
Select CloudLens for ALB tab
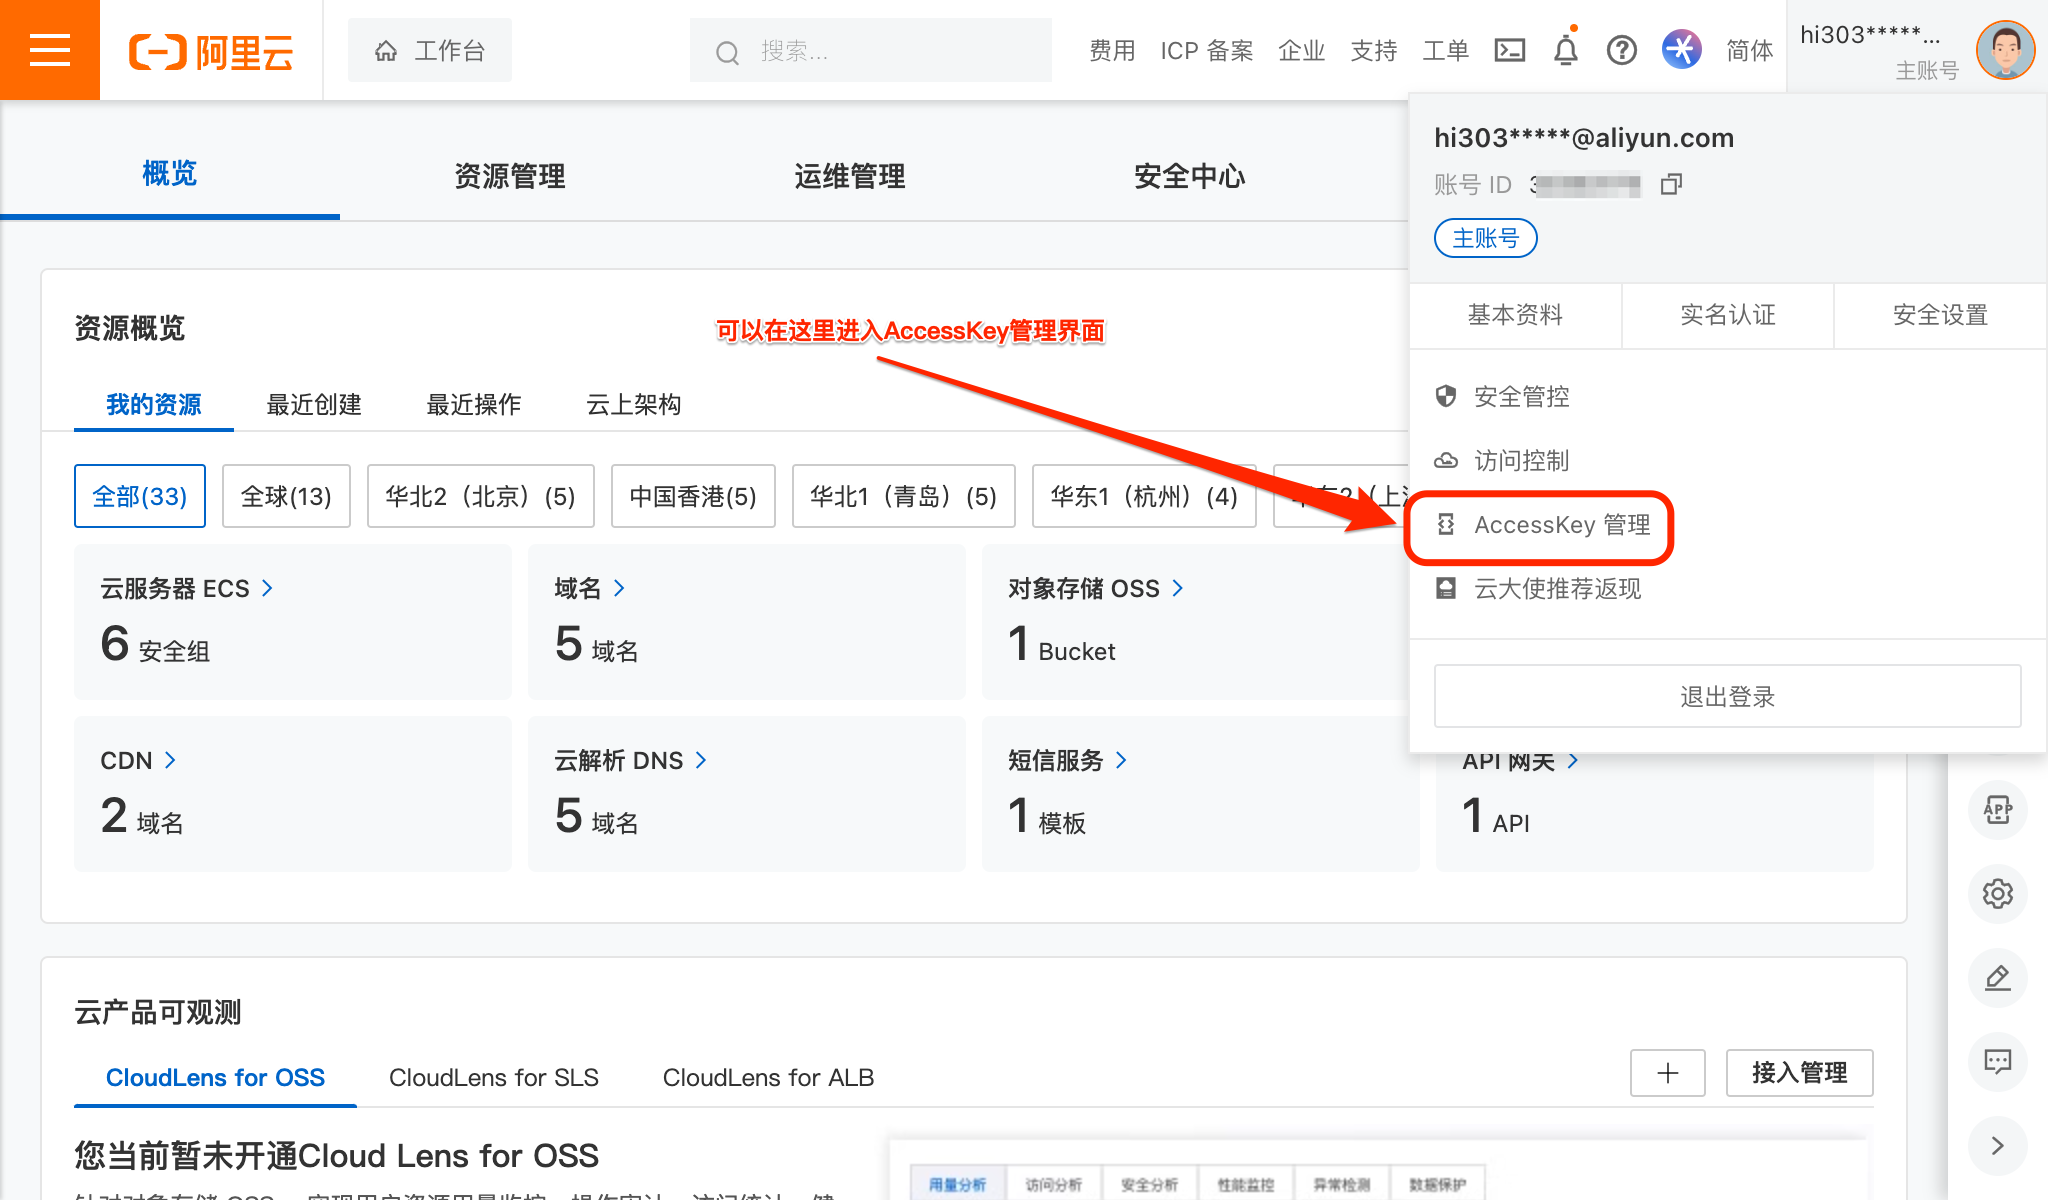pyautogui.click(x=768, y=1077)
